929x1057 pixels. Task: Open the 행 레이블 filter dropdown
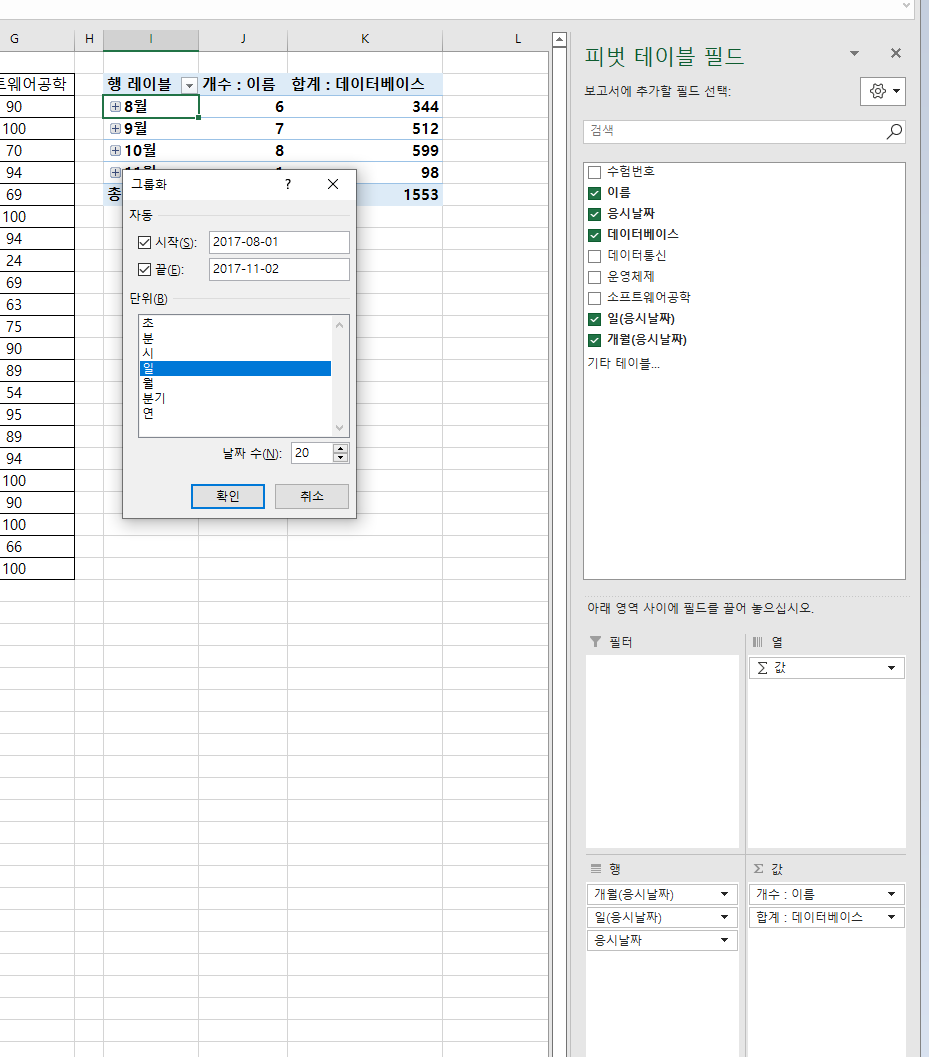(x=188, y=85)
